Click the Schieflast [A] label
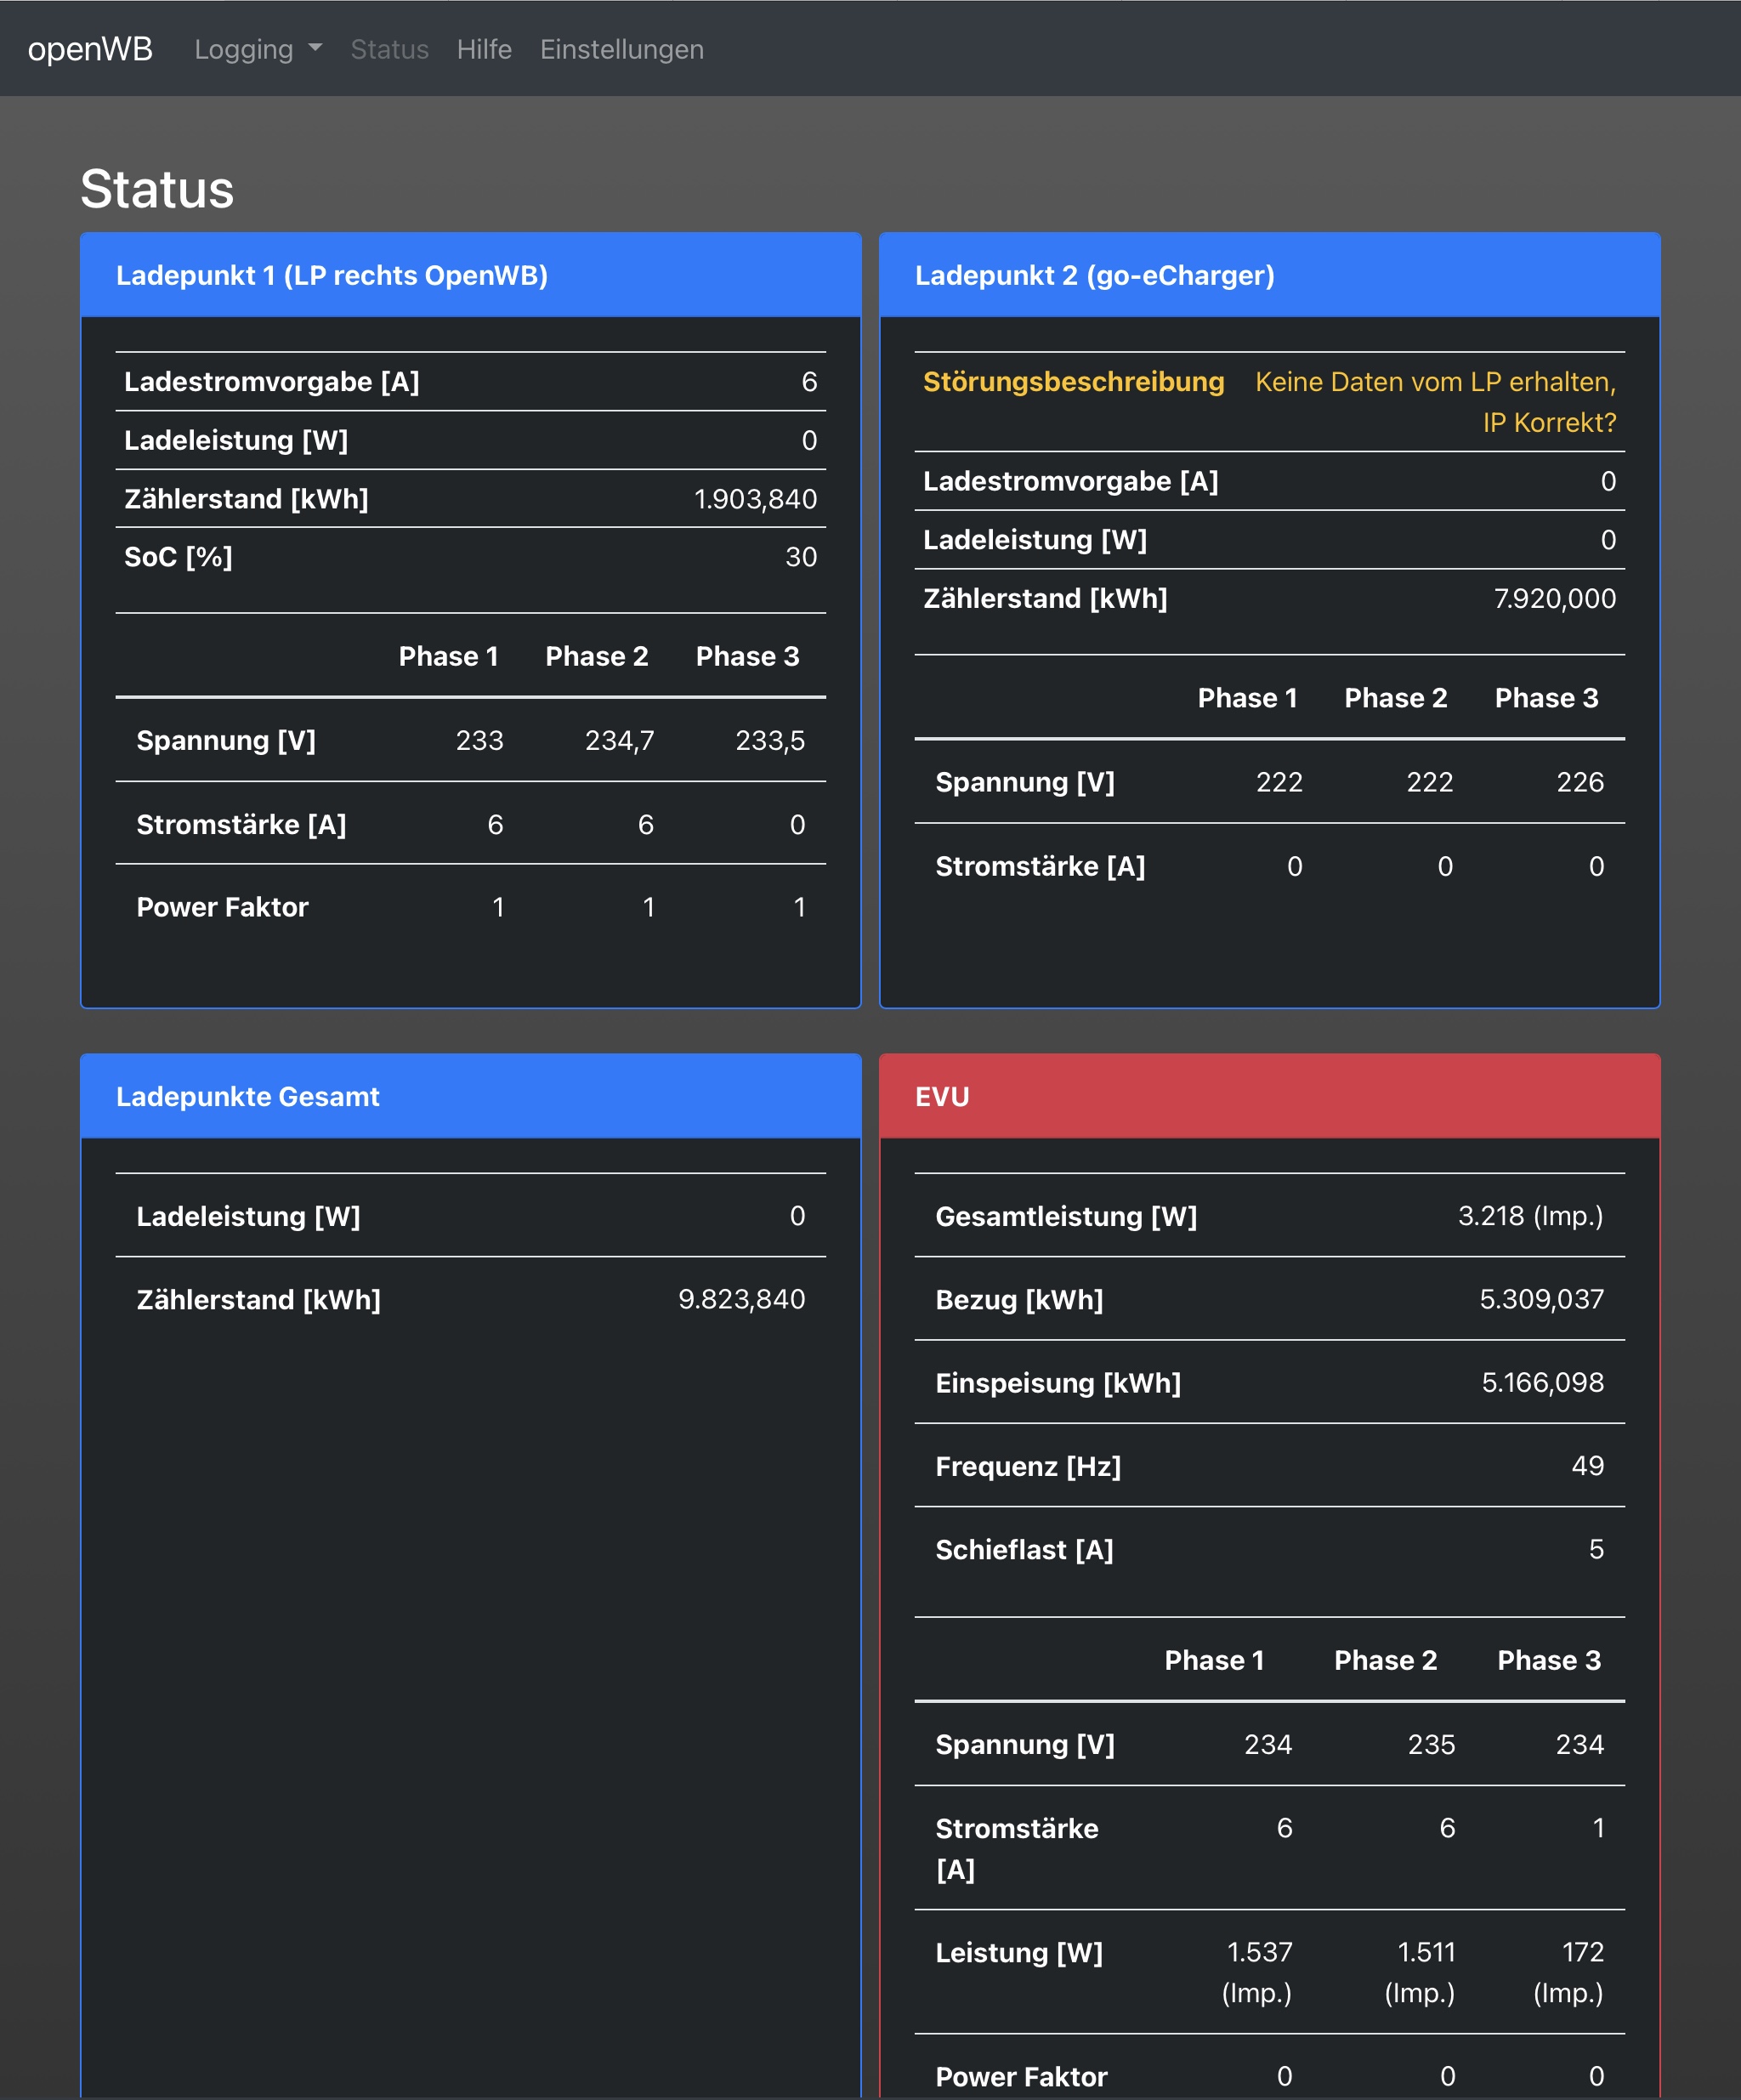1741x2100 pixels. click(1024, 1549)
